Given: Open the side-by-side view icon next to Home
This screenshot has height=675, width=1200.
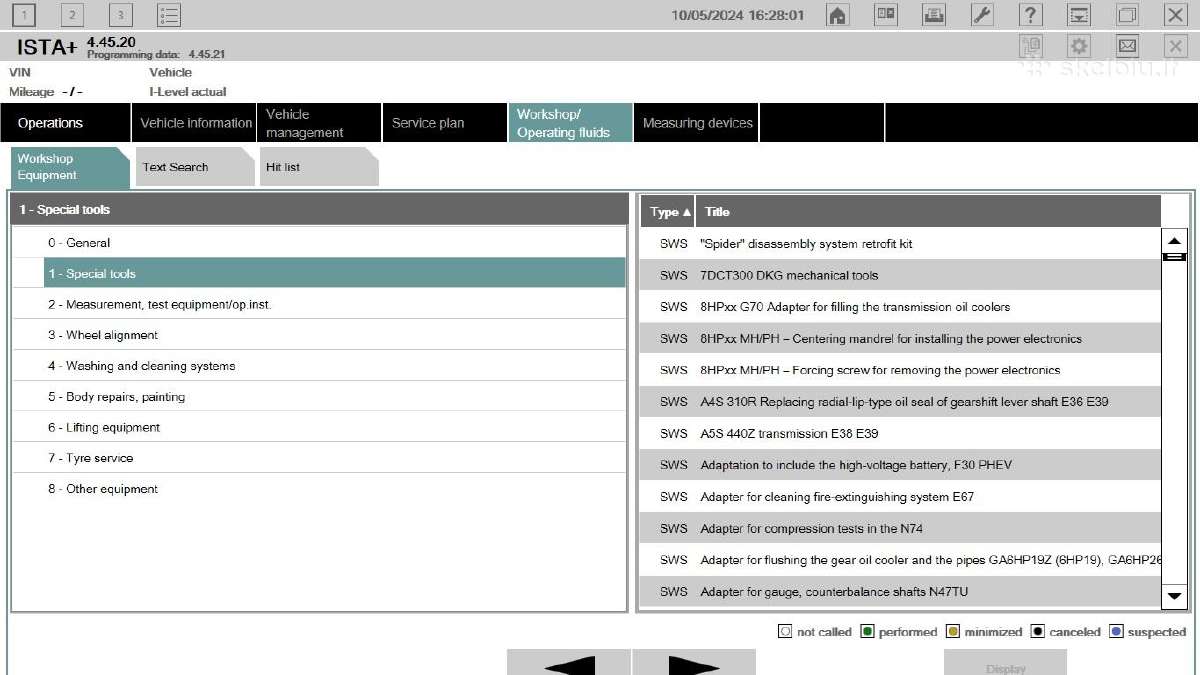Looking at the screenshot, I should tap(886, 14).
